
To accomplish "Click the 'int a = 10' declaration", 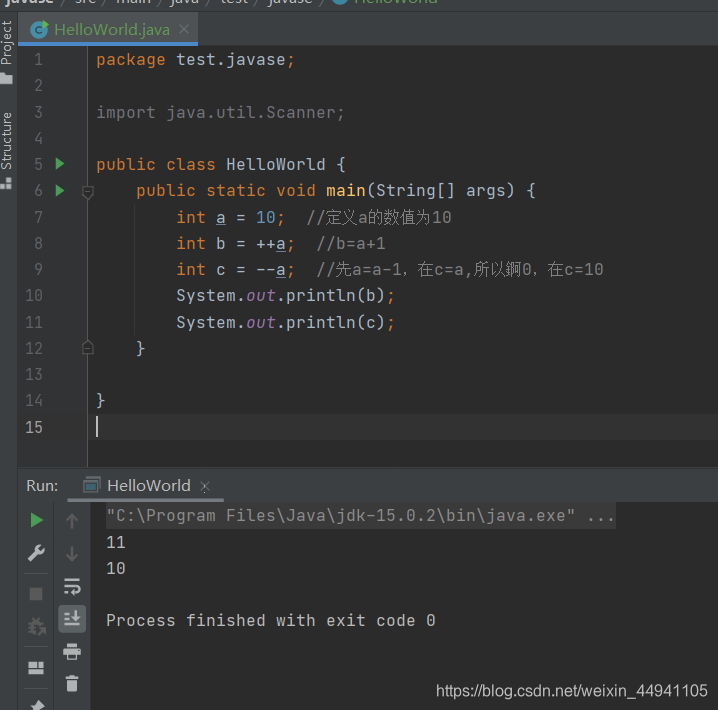I will (x=230, y=217).
